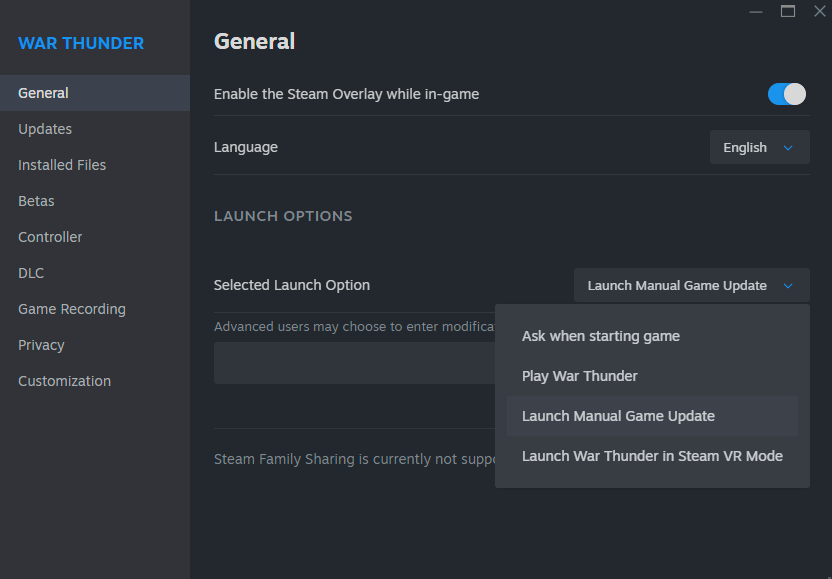This screenshot has width=832, height=579.
Task: Open the Language dropdown
Action: [x=759, y=147]
